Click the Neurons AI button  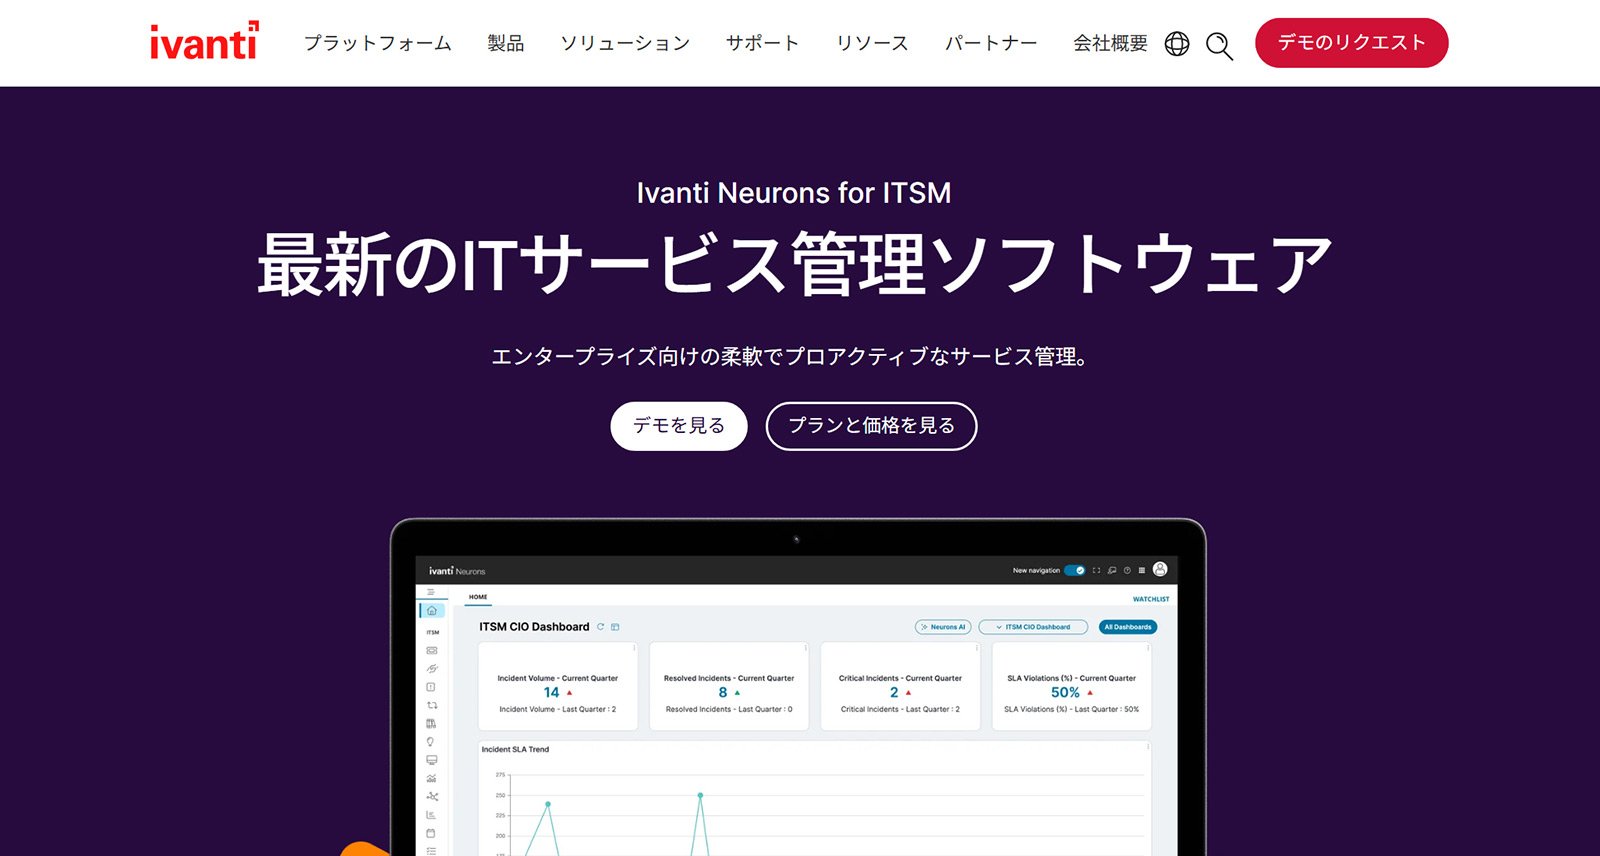943,627
